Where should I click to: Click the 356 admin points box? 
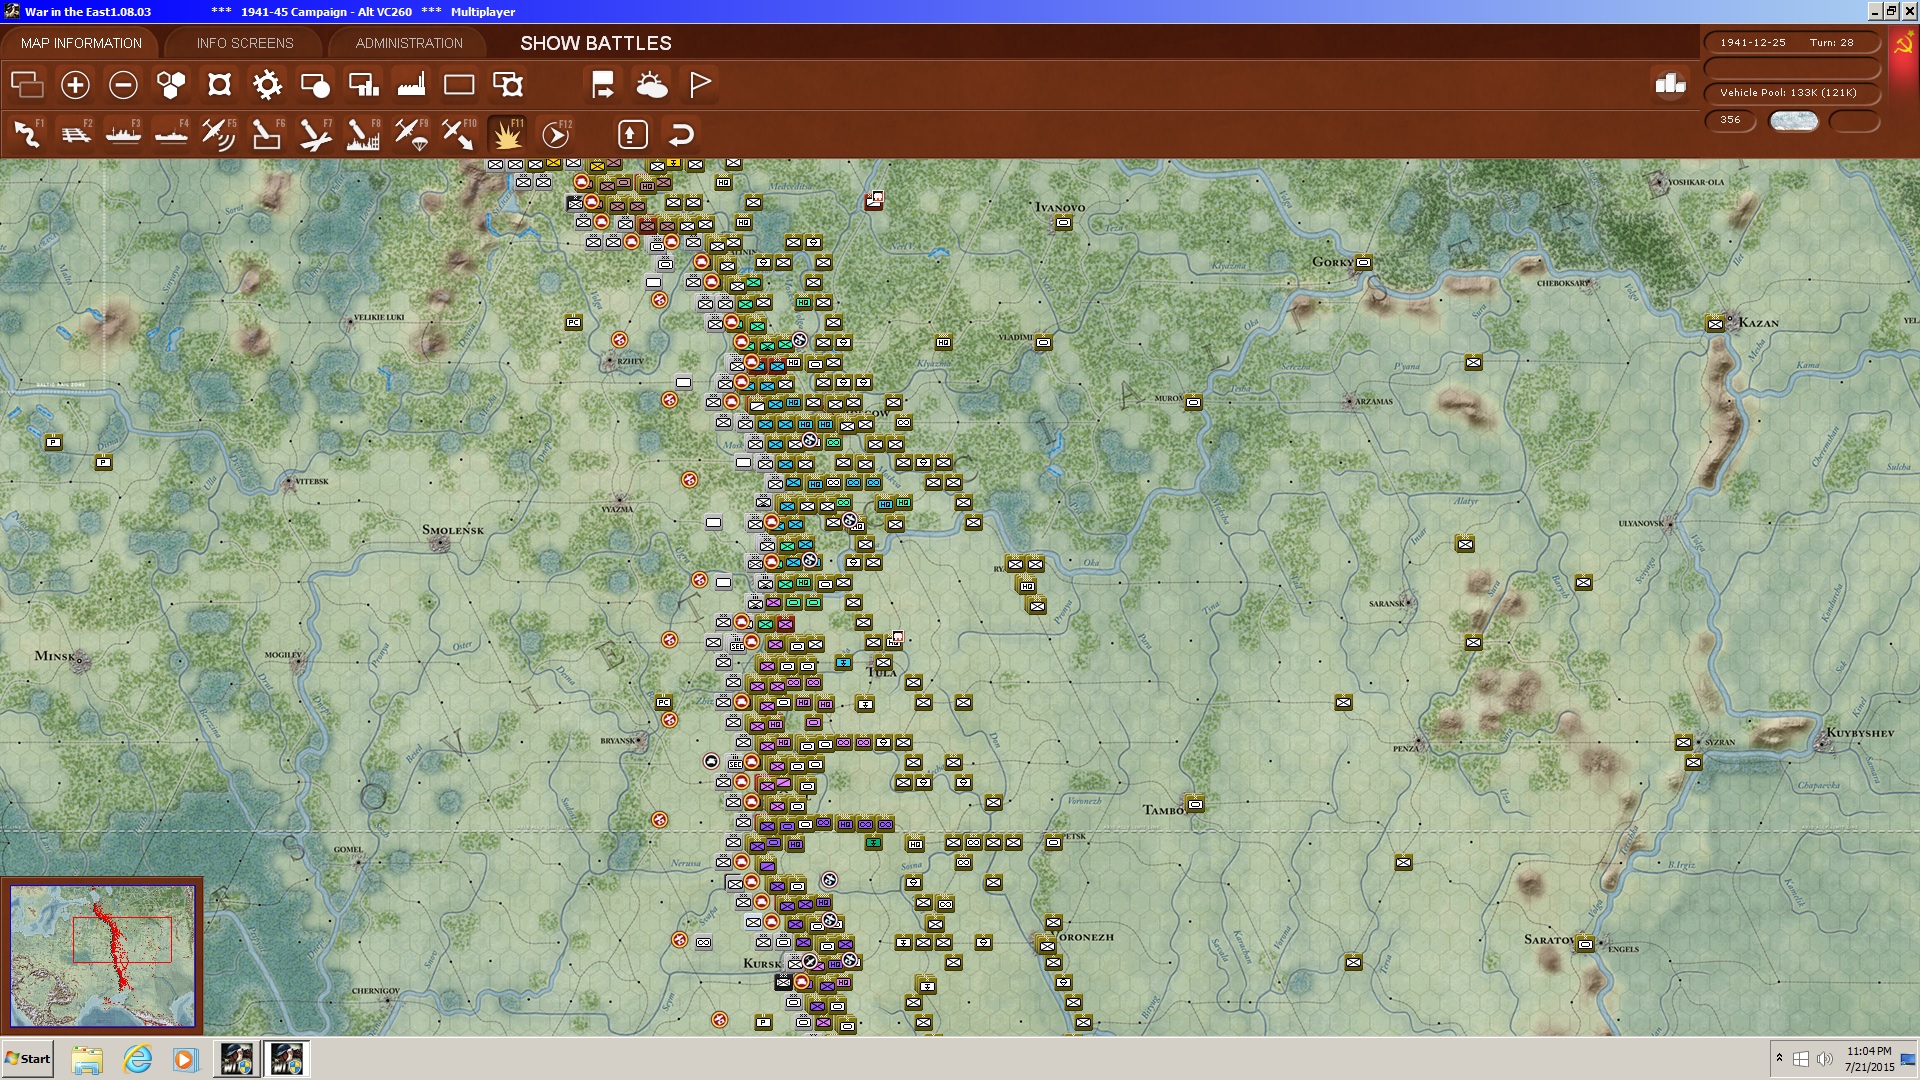click(x=1730, y=120)
